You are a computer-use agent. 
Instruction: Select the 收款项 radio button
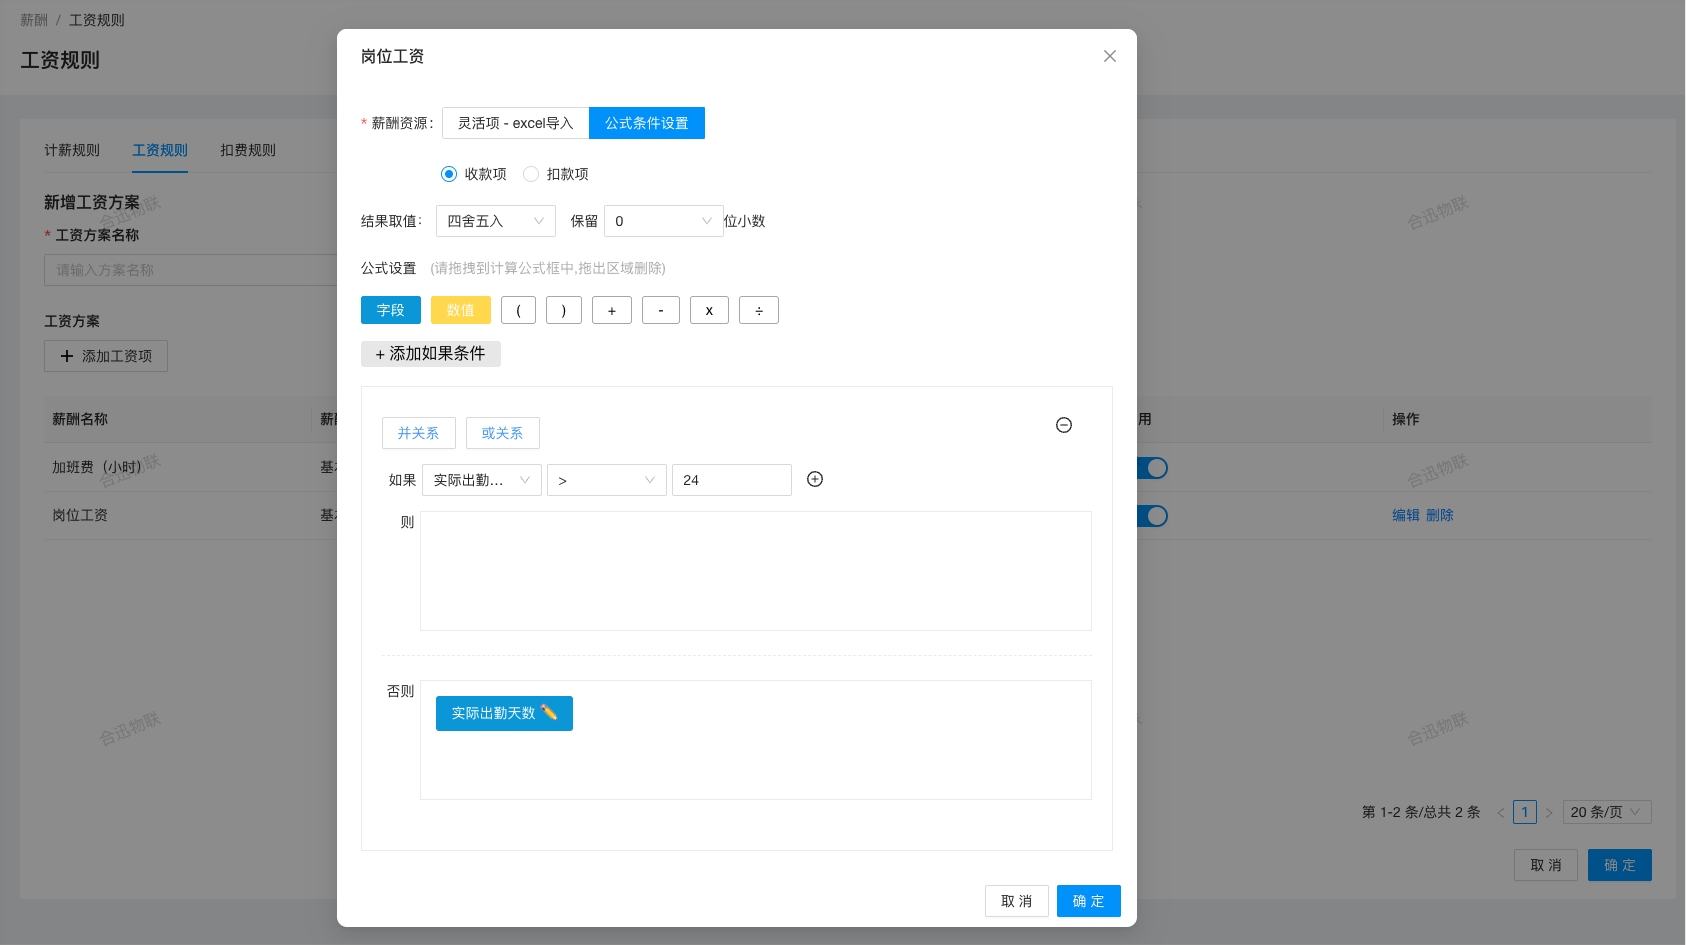[x=449, y=174]
